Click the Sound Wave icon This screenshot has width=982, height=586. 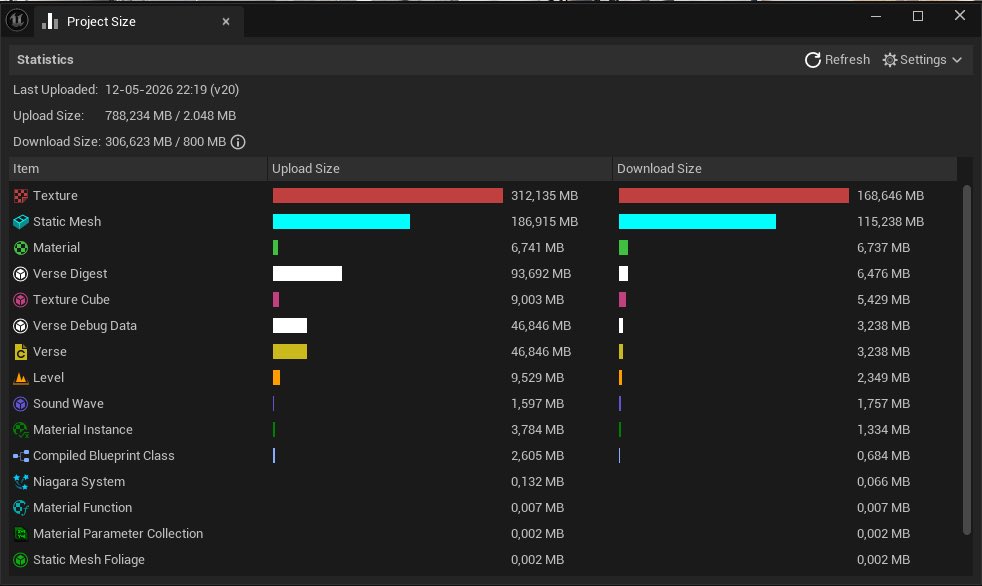coord(21,404)
